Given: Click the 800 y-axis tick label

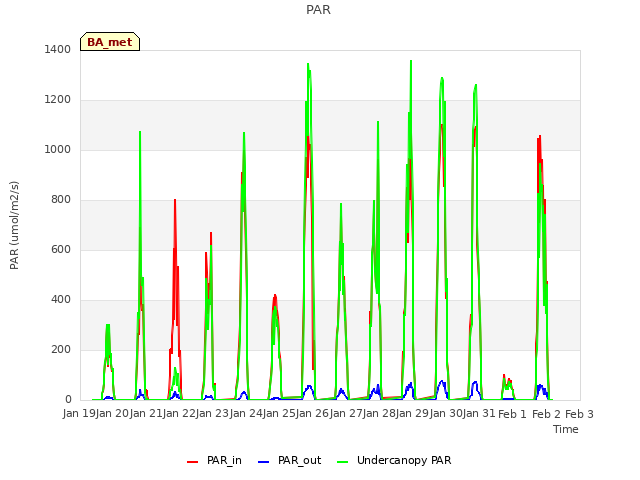Looking at the screenshot, I should coord(61,200).
